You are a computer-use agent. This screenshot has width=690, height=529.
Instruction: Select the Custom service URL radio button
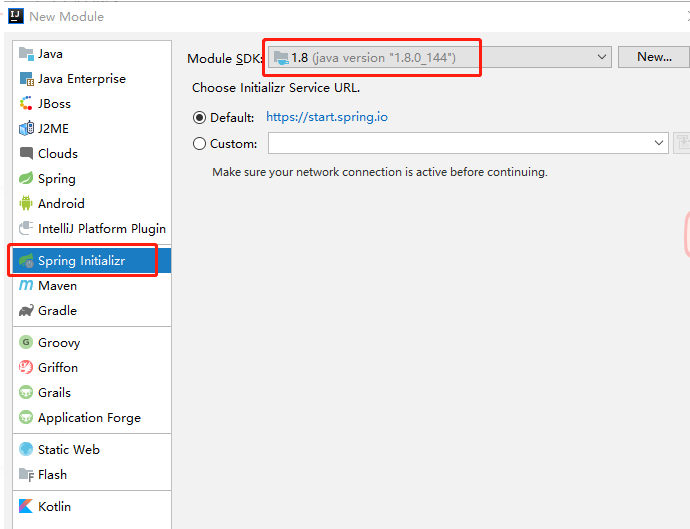tap(199, 143)
